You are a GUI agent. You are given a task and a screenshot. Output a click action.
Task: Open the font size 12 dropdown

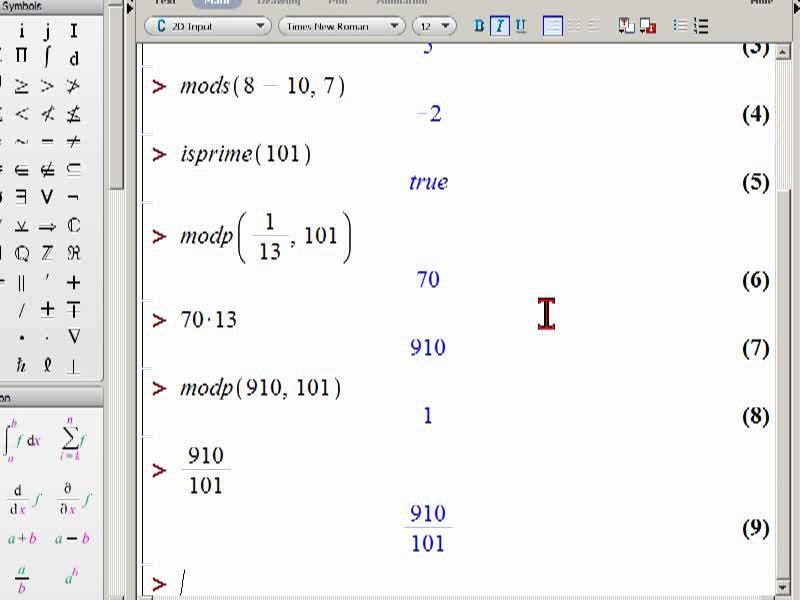pos(434,26)
